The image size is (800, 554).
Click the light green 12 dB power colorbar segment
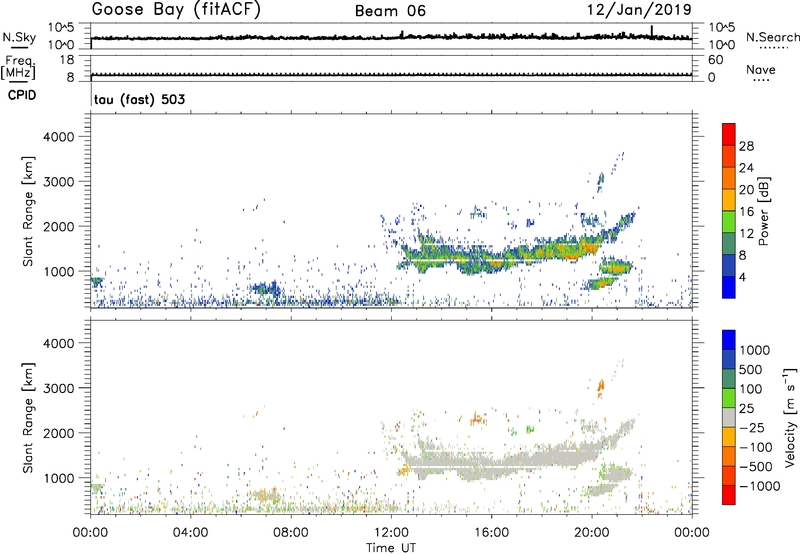729,222
